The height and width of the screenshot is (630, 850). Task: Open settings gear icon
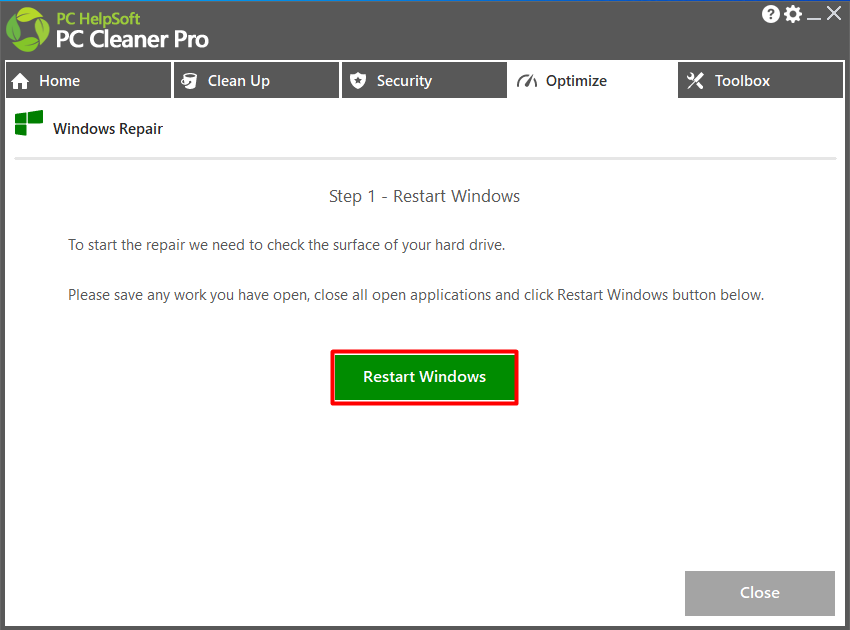coord(793,14)
